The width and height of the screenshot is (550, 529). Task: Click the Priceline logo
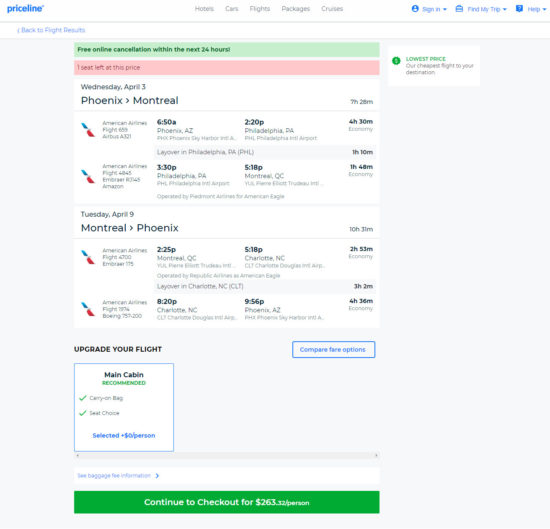(26, 8)
